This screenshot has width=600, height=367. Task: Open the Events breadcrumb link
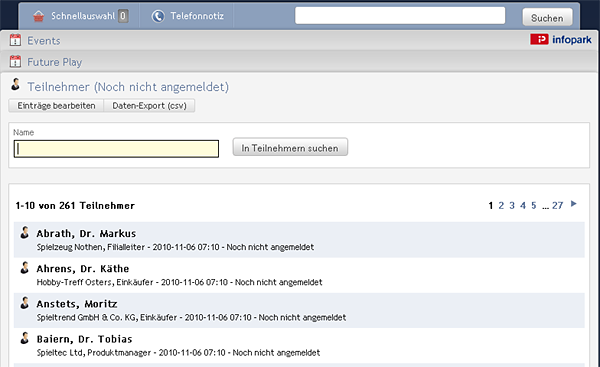coord(44,41)
